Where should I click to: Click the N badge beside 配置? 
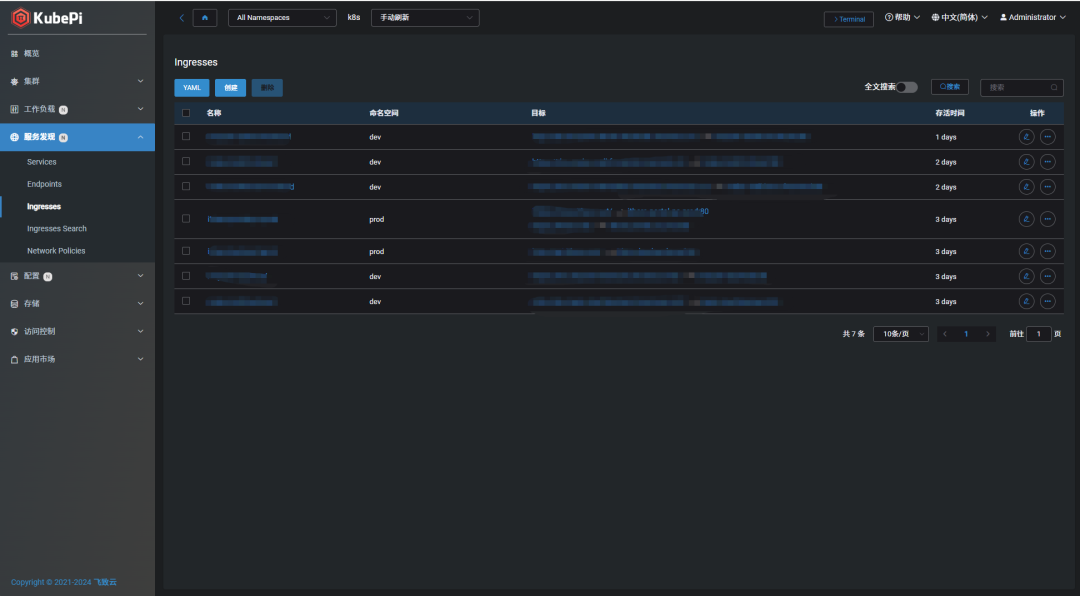[48, 277]
